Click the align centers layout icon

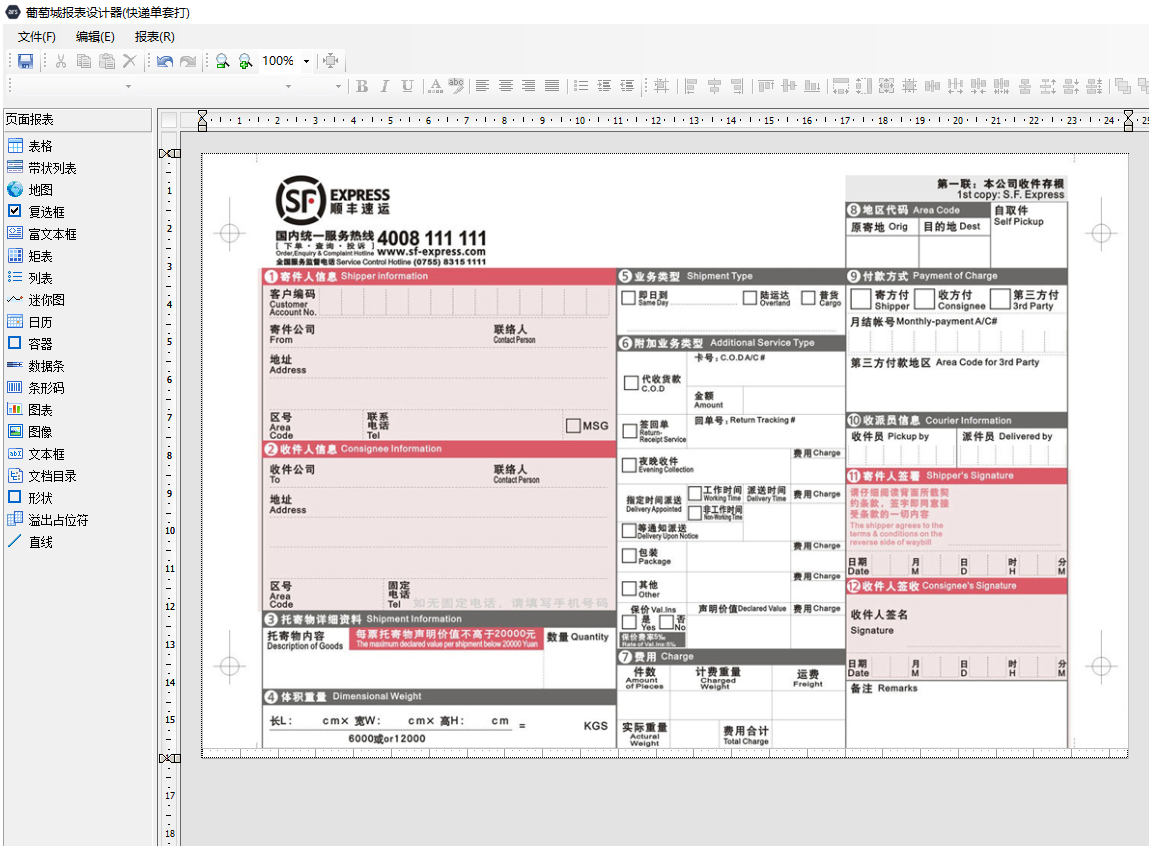(x=714, y=86)
